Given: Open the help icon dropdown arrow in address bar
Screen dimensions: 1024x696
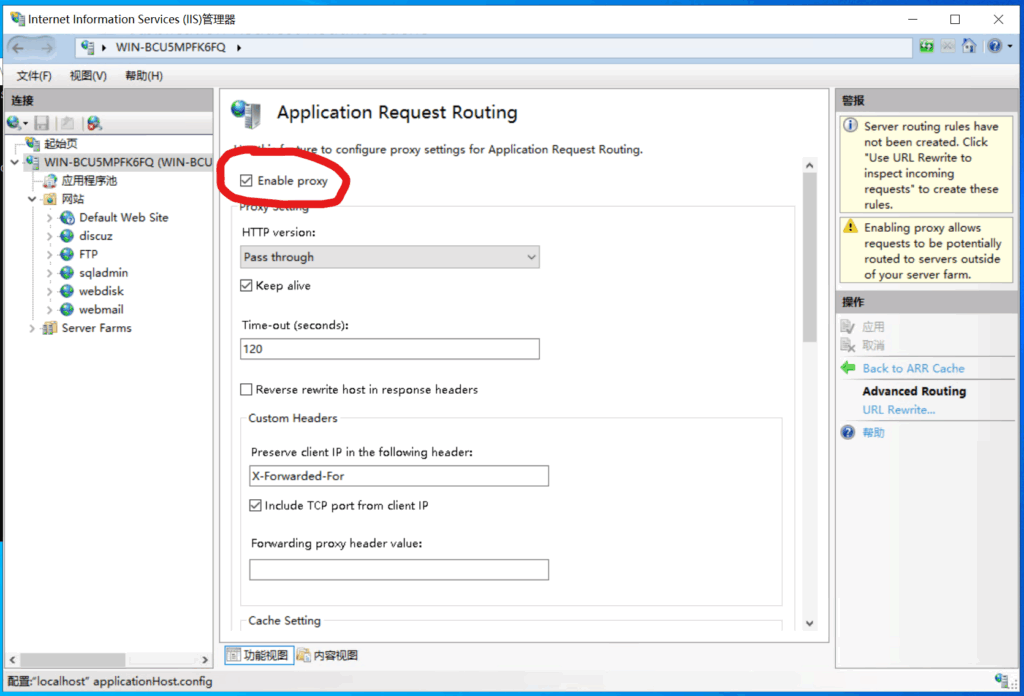Looking at the screenshot, I should click(x=1010, y=46).
